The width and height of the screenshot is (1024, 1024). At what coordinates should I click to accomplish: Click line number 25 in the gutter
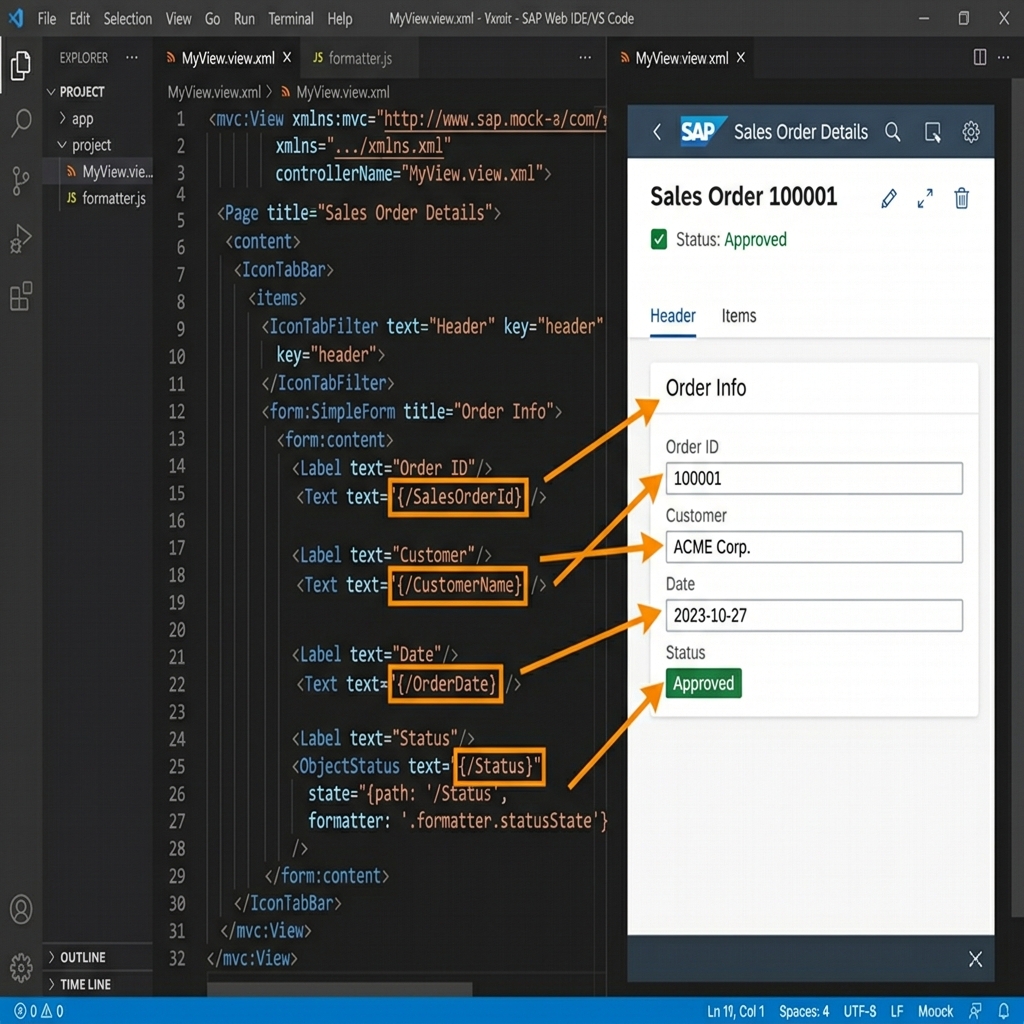pyautogui.click(x=177, y=766)
